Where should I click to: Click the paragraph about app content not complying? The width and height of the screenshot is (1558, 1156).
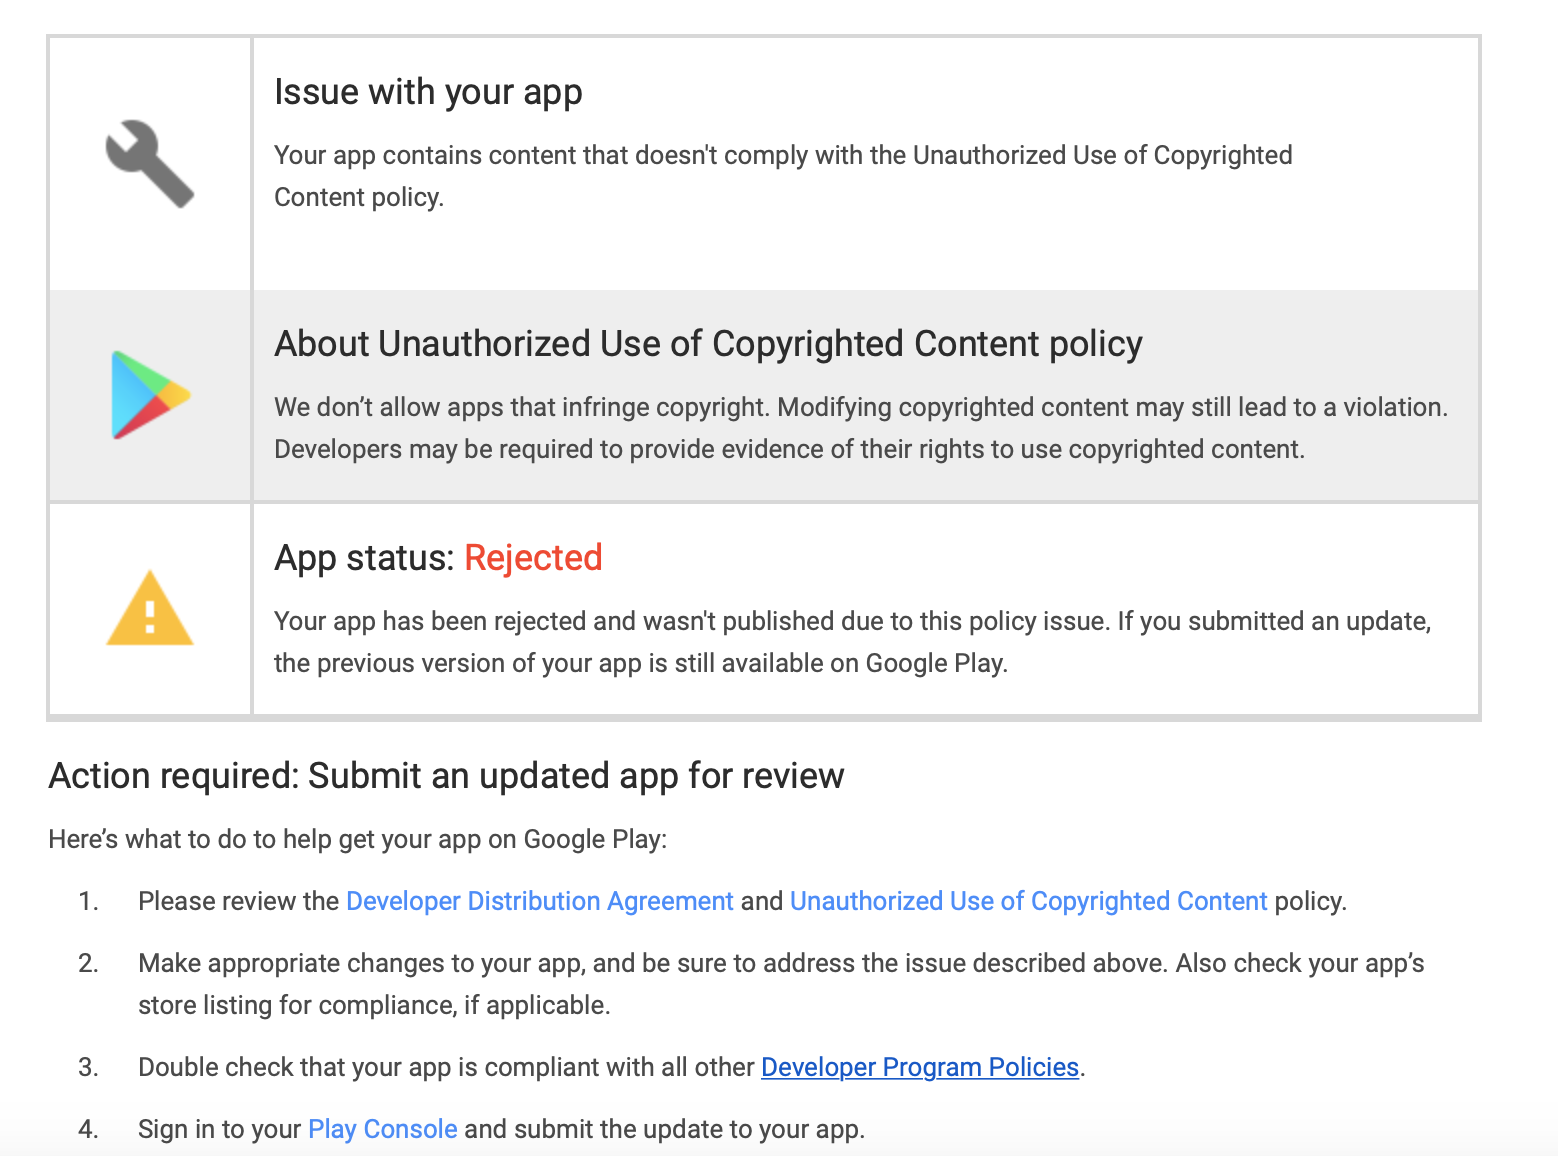[783, 176]
